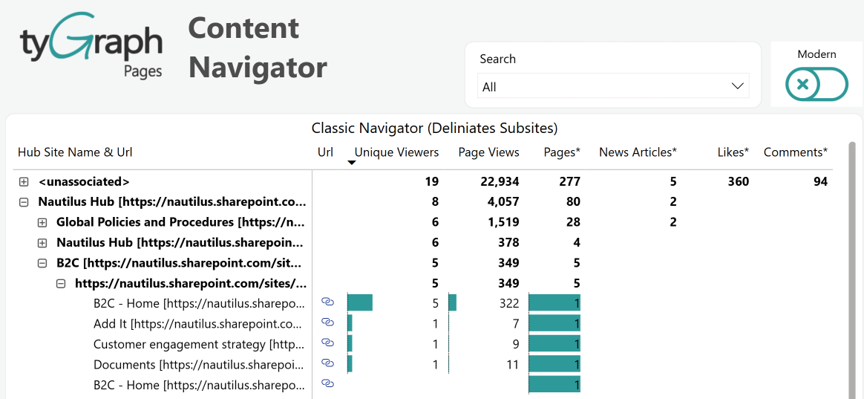The height and width of the screenshot is (399, 864).
Task: Collapse the B2C hub row
Action: click(42, 263)
